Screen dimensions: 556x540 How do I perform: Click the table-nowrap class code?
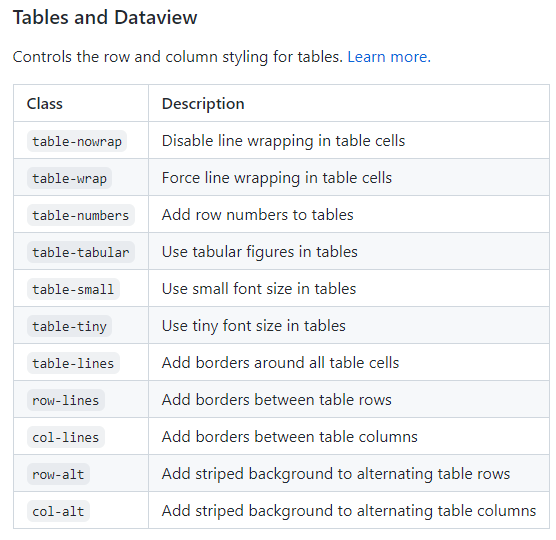pyautogui.click(x=77, y=141)
